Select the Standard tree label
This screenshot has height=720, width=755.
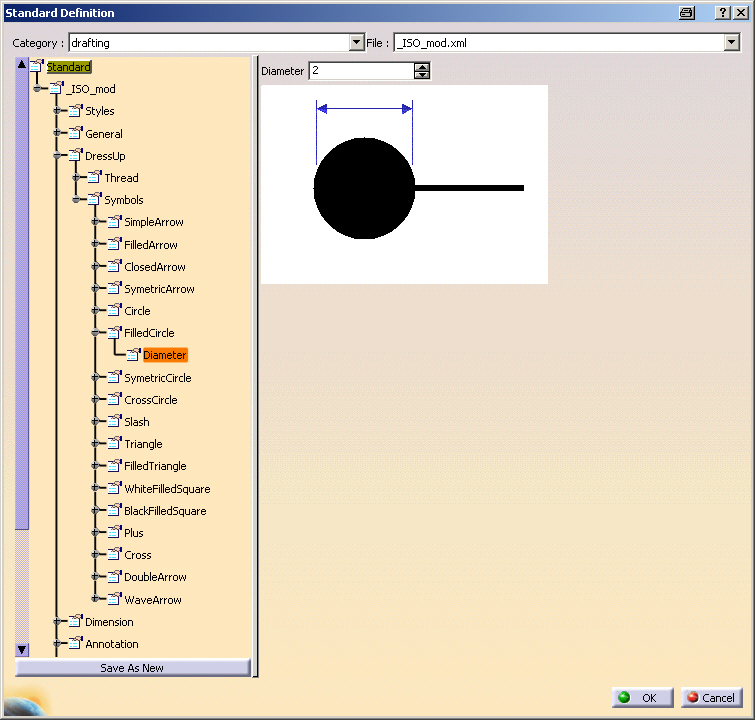tap(69, 67)
